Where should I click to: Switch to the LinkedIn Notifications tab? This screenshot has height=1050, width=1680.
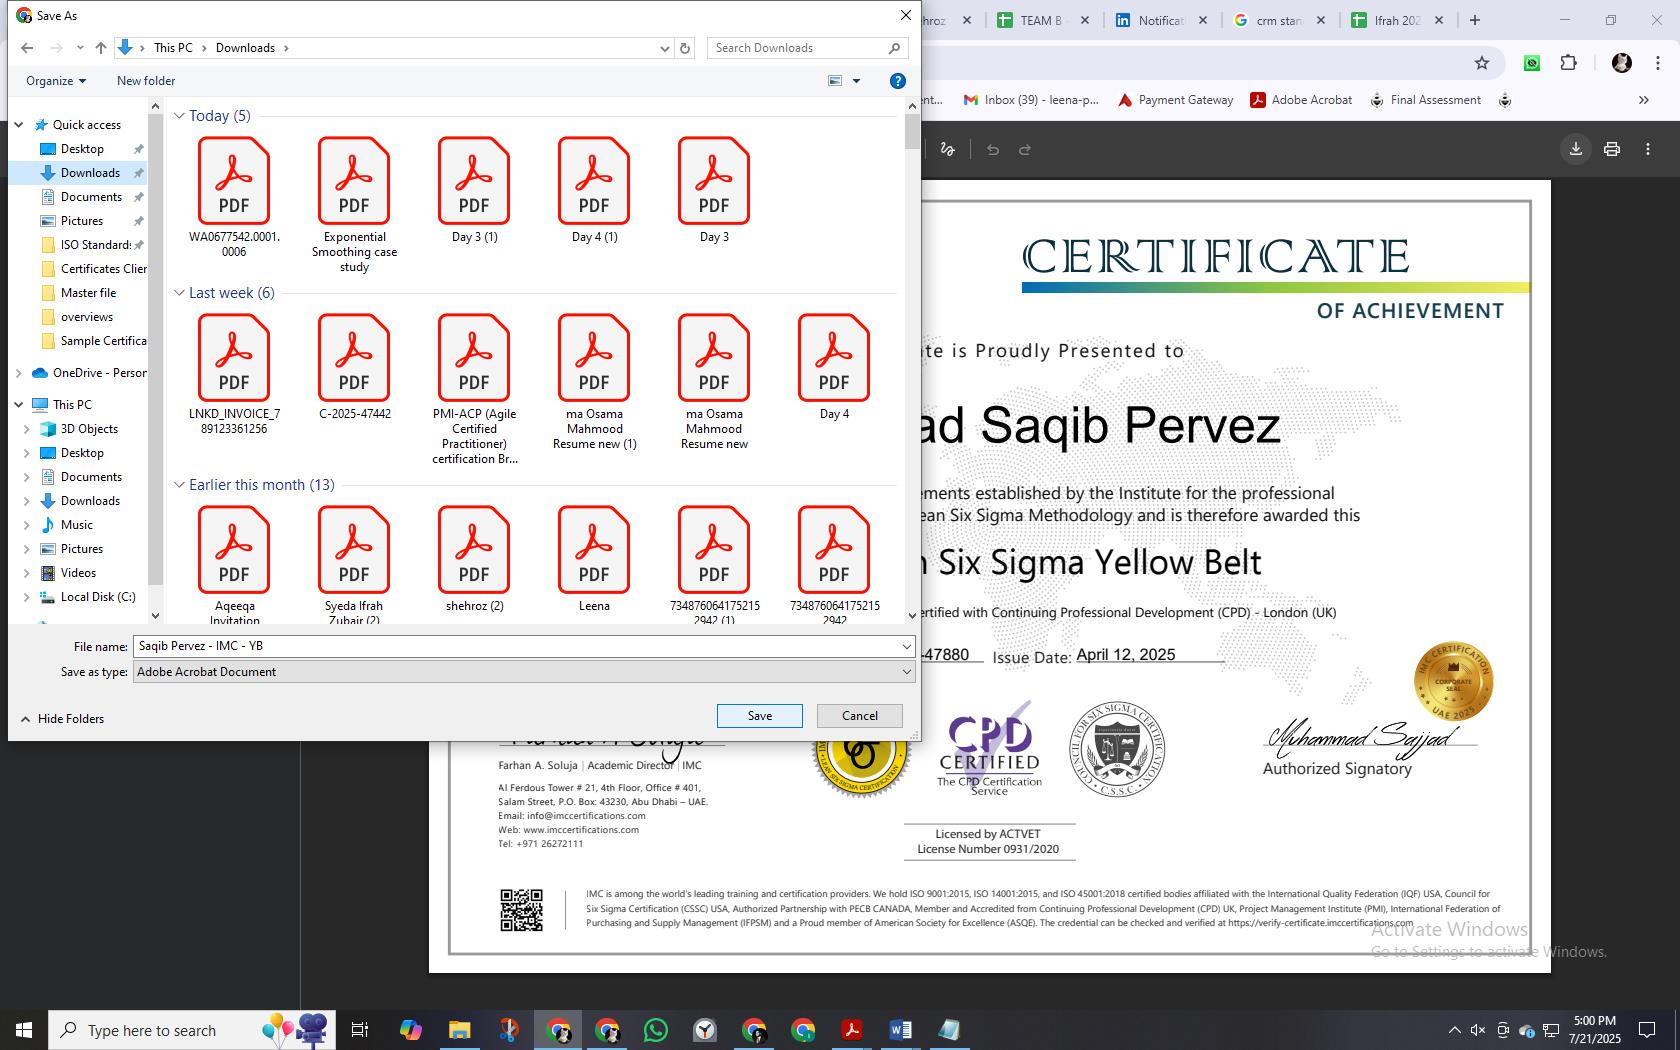(x=1160, y=20)
